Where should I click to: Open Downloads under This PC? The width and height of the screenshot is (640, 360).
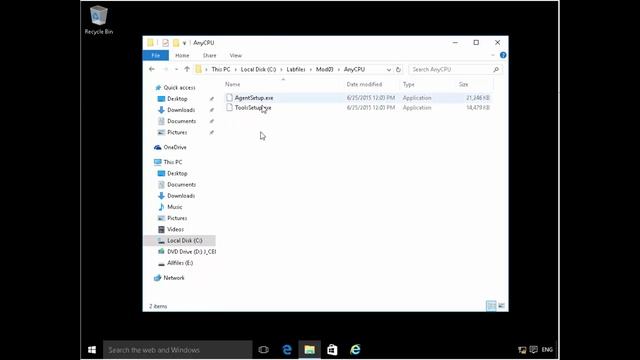pyautogui.click(x=181, y=196)
